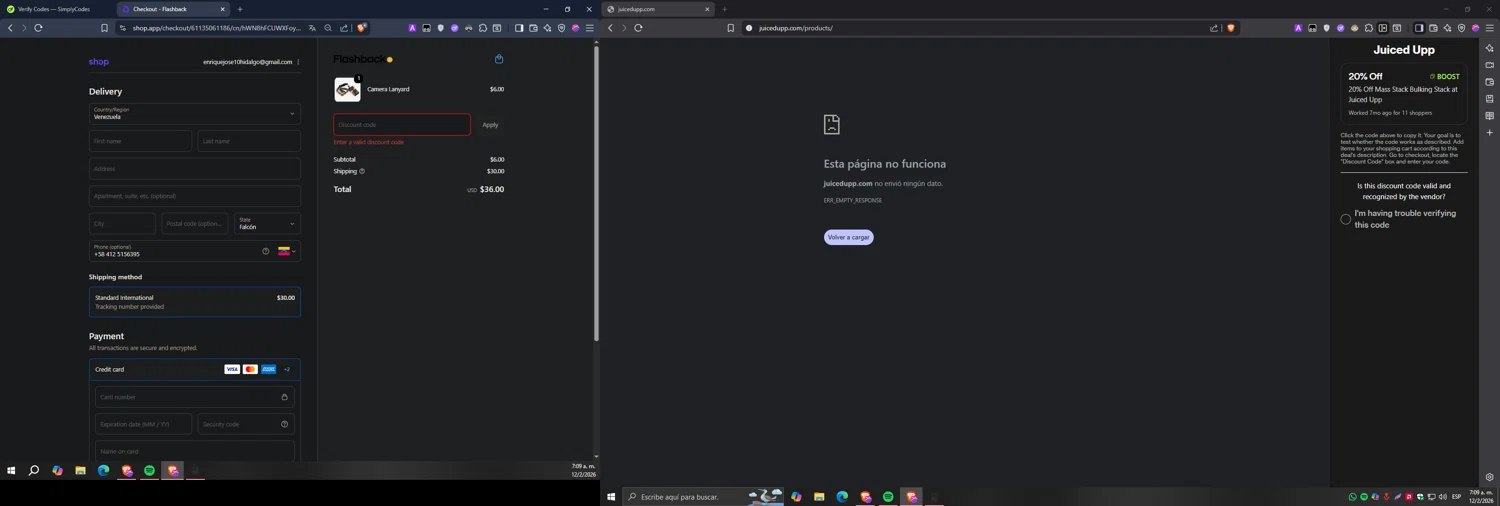1500x506 pixels.
Task: Click the Address field
Action: pos(194,168)
